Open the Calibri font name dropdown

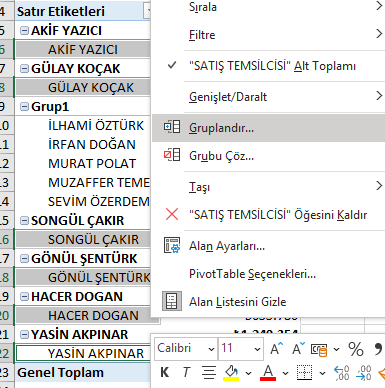coord(211,349)
